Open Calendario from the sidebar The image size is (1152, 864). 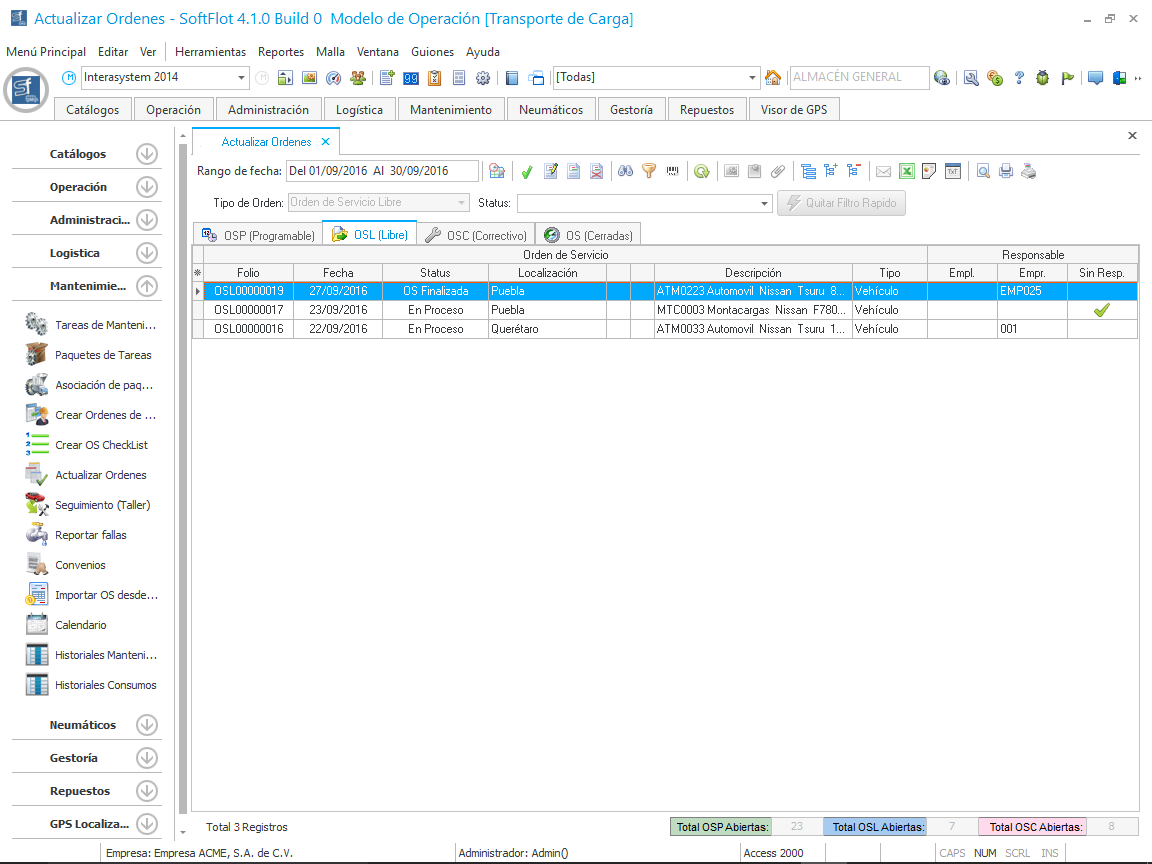[81, 625]
